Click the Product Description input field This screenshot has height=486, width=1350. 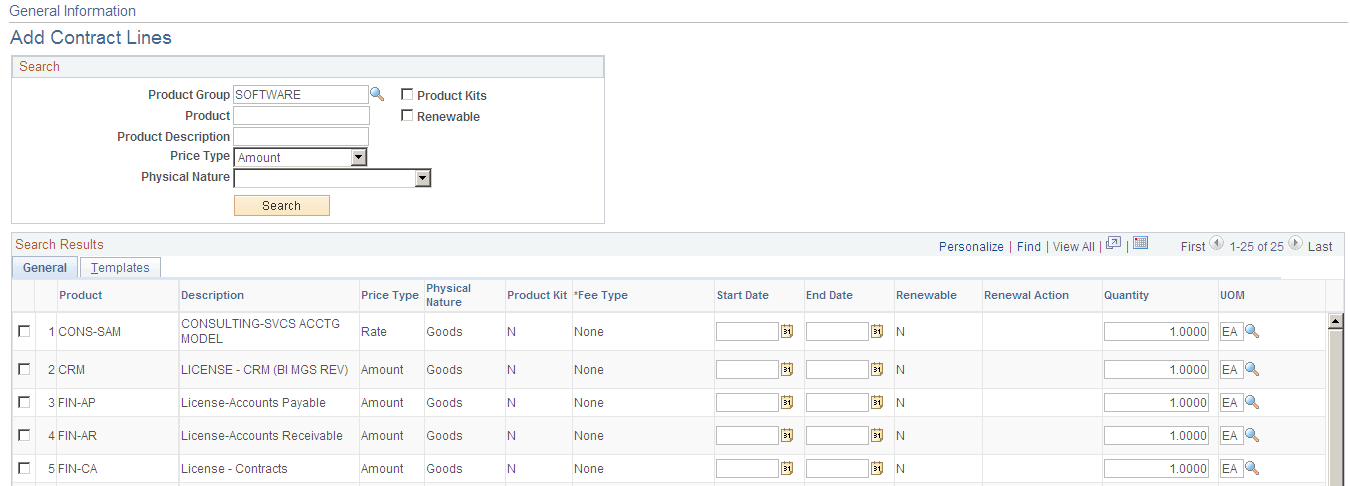[x=301, y=136]
